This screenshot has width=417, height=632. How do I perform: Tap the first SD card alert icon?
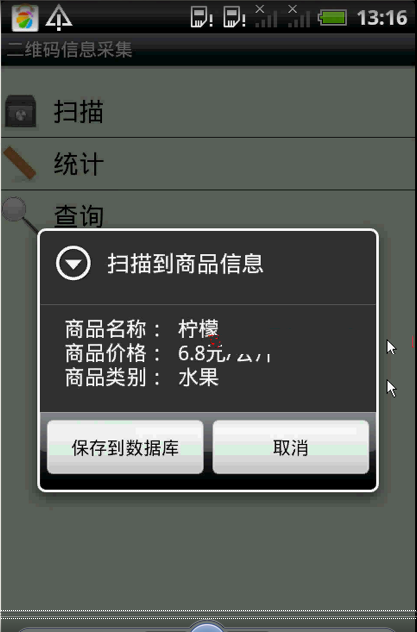(201, 17)
